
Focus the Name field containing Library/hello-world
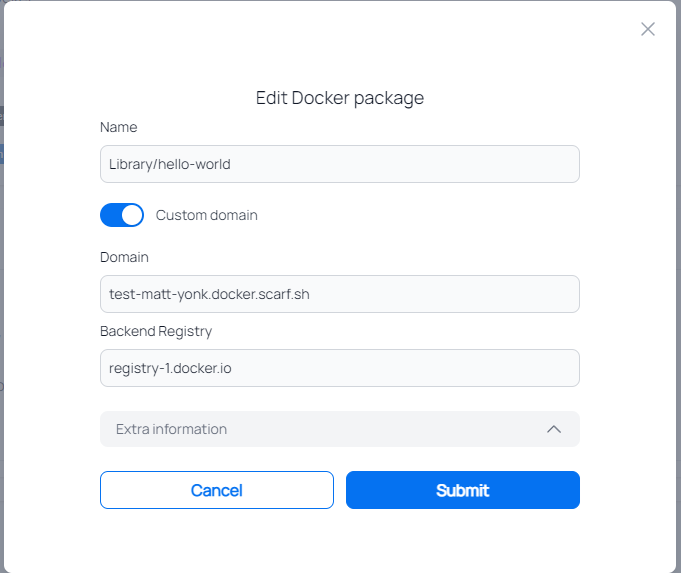[x=340, y=164]
